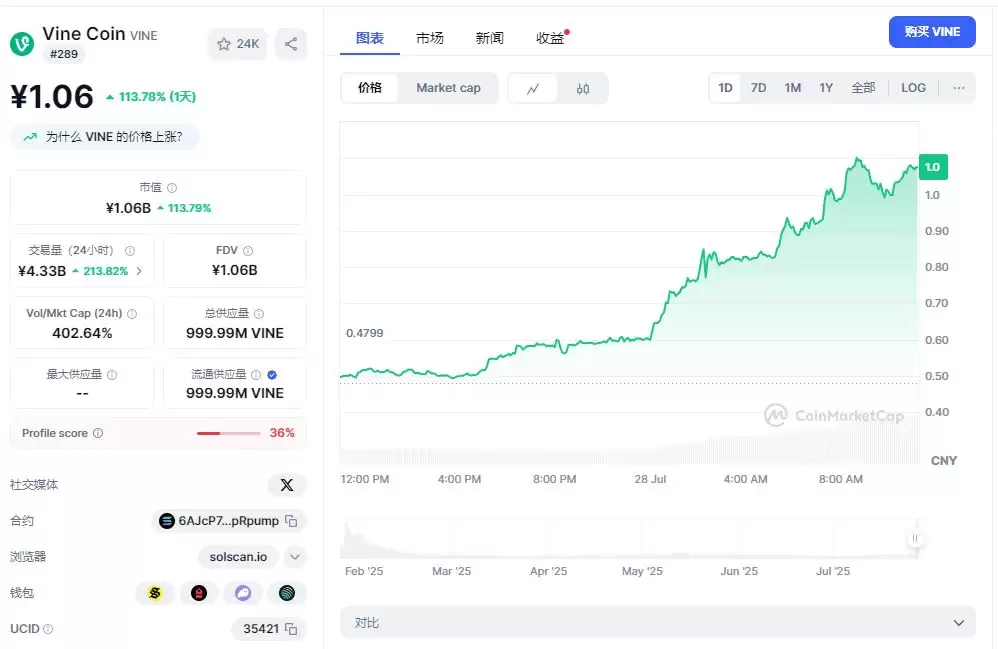Viewport: 998px width, 649px height.
Task: Select the candlestick chart icon
Action: tap(583, 88)
